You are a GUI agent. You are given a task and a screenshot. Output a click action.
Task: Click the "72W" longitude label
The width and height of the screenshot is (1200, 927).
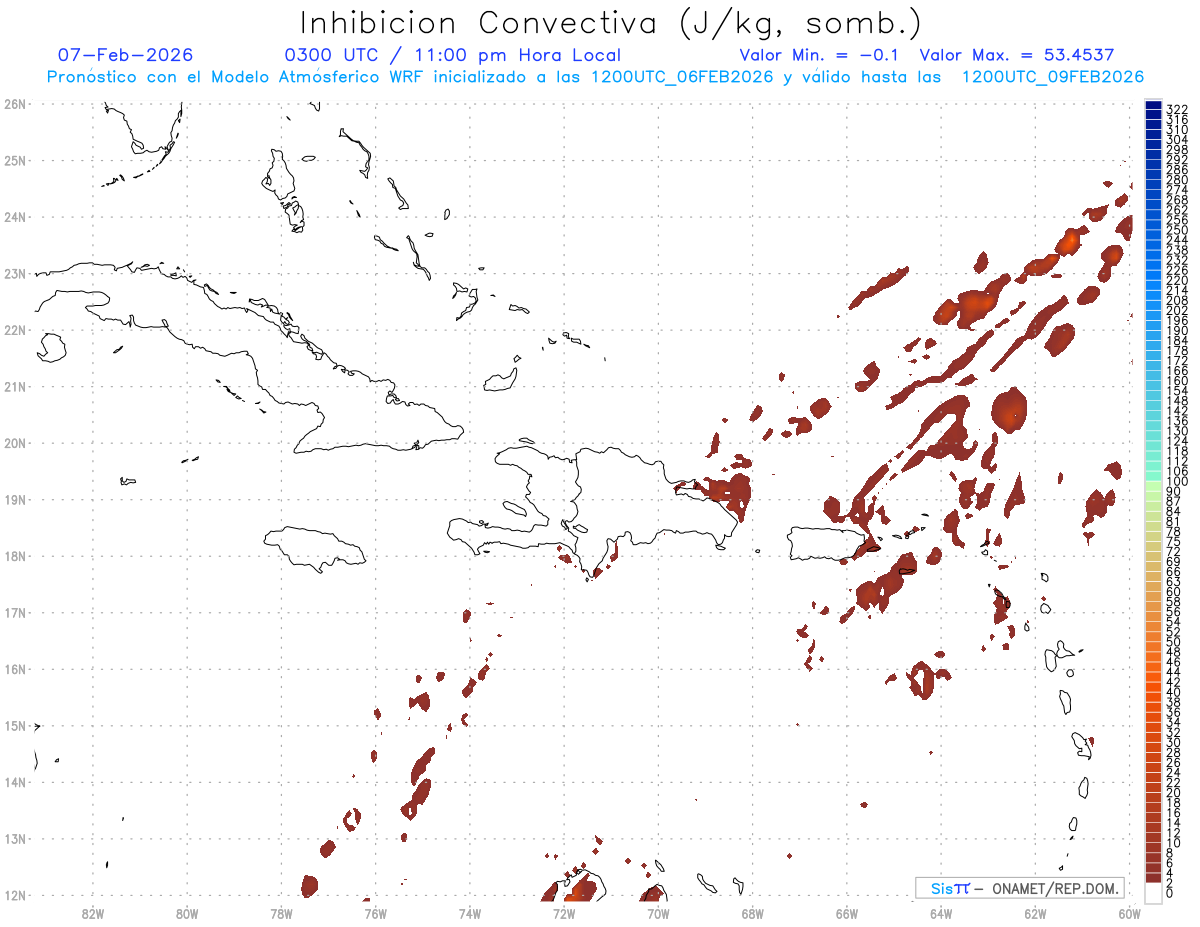(x=564, y=913)
